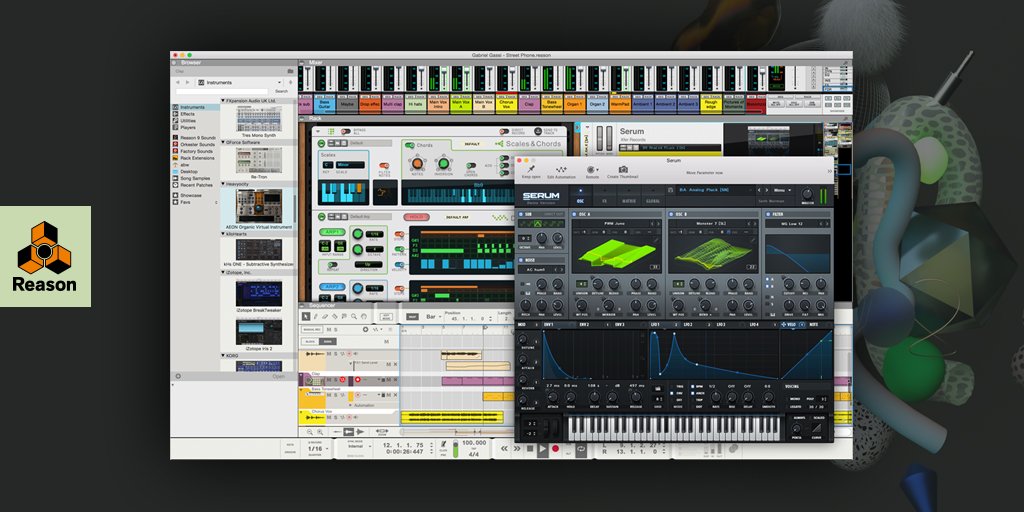Screen dimensions: 1024x512
Task: Open the Serum Menu dropdown
Action: tap(782, 190)
